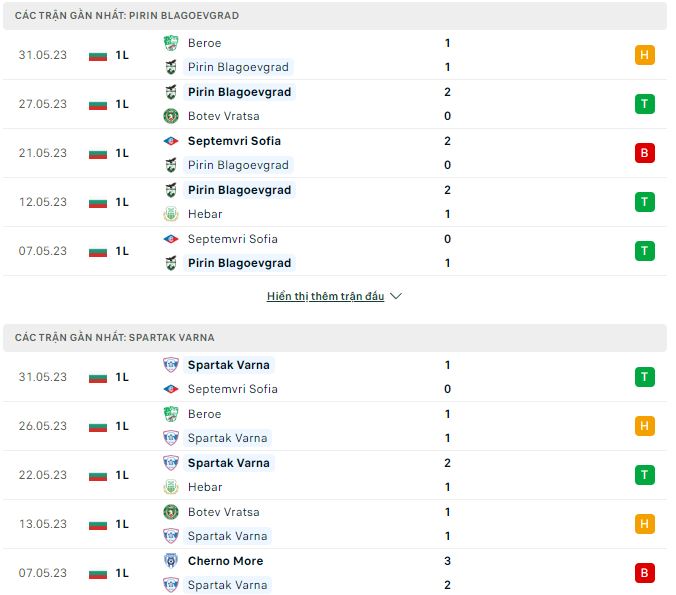Click the 1L league label on 13.05.23 row
Screen dimensions: 676x595
(122, 524)
